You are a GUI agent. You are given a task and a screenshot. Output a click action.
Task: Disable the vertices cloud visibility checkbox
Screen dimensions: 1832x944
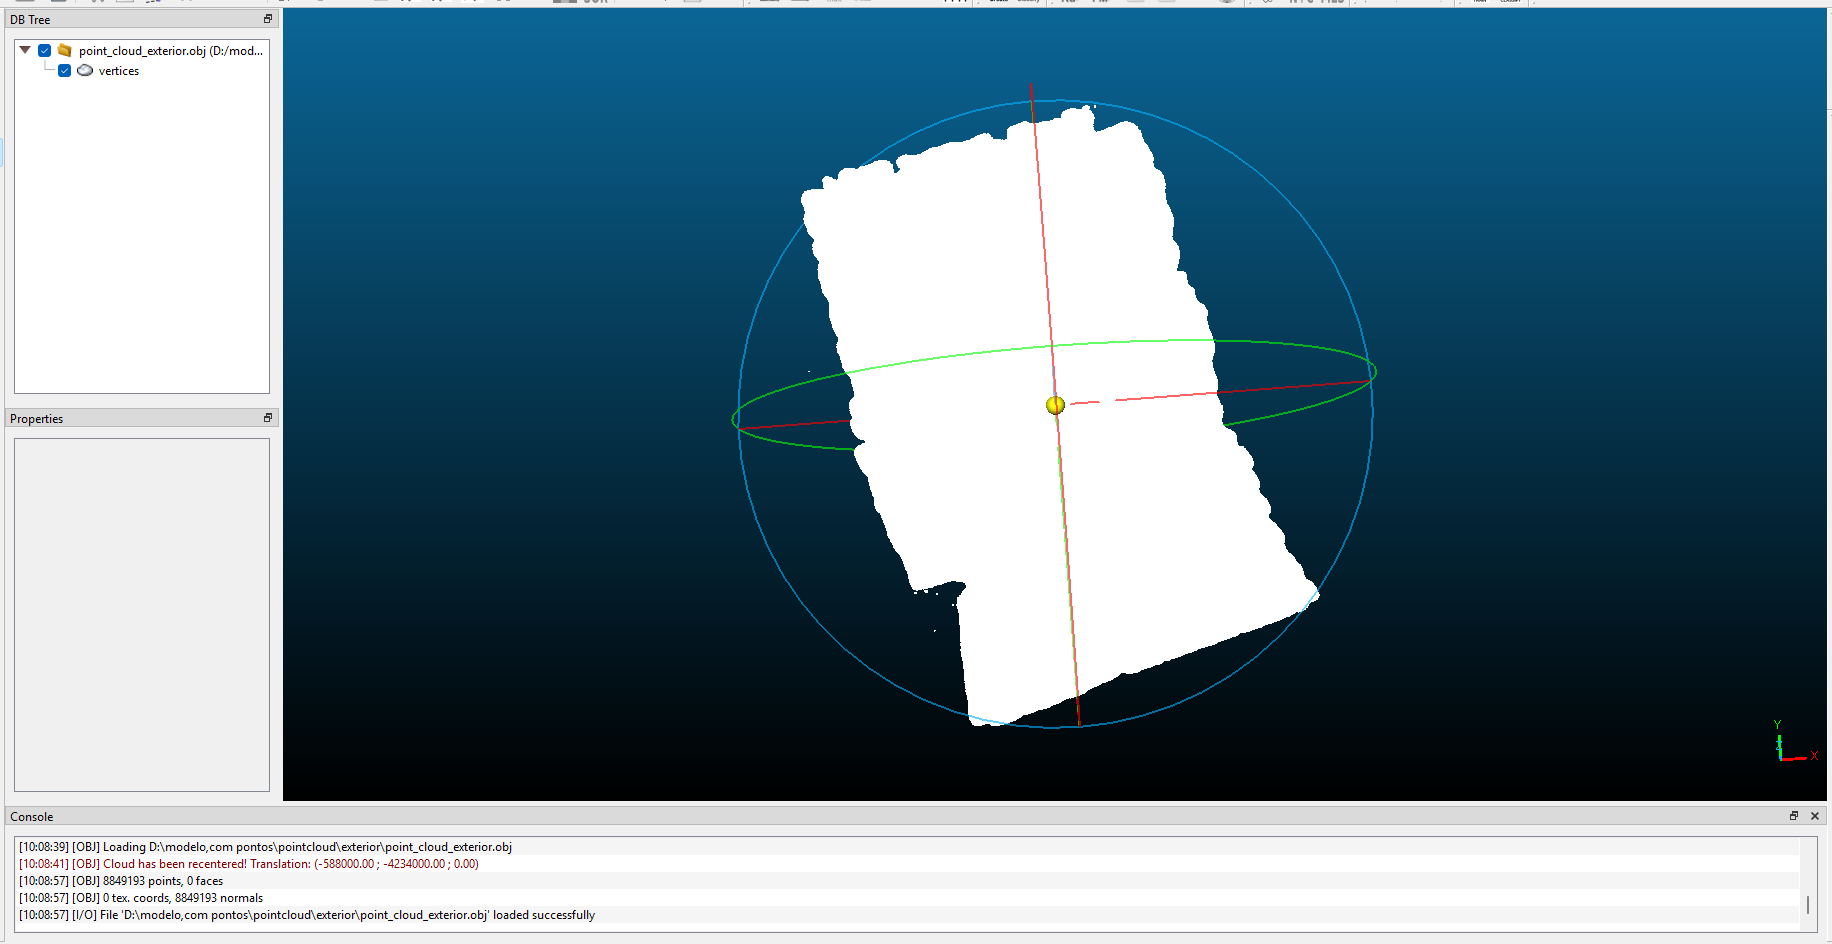(64, 71)
